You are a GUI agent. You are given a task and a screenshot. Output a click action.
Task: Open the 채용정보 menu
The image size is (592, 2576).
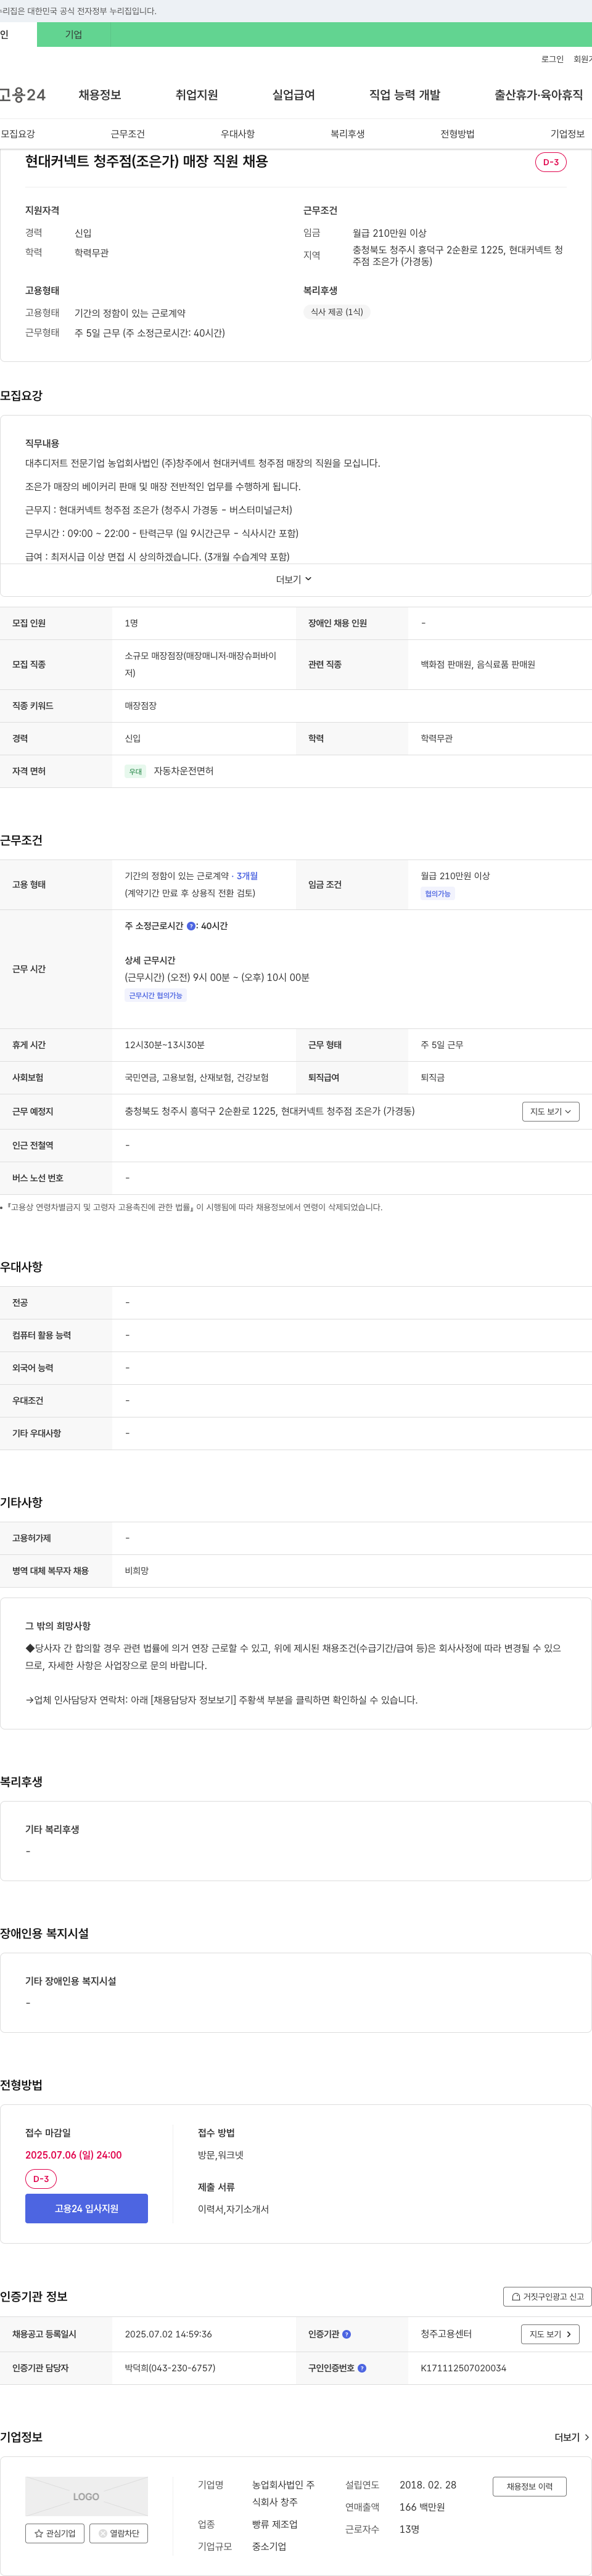click(100, 95)
